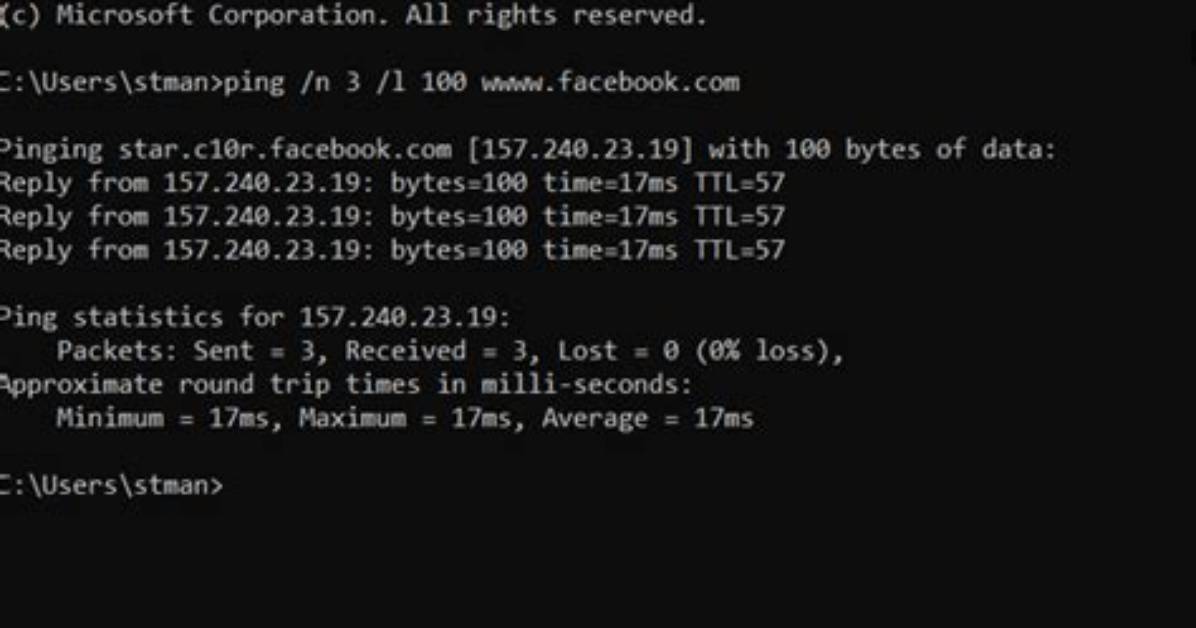1196x628 pixels.
Task: Click the bracketed IP address 157.240.23.19
Action: 580,149
